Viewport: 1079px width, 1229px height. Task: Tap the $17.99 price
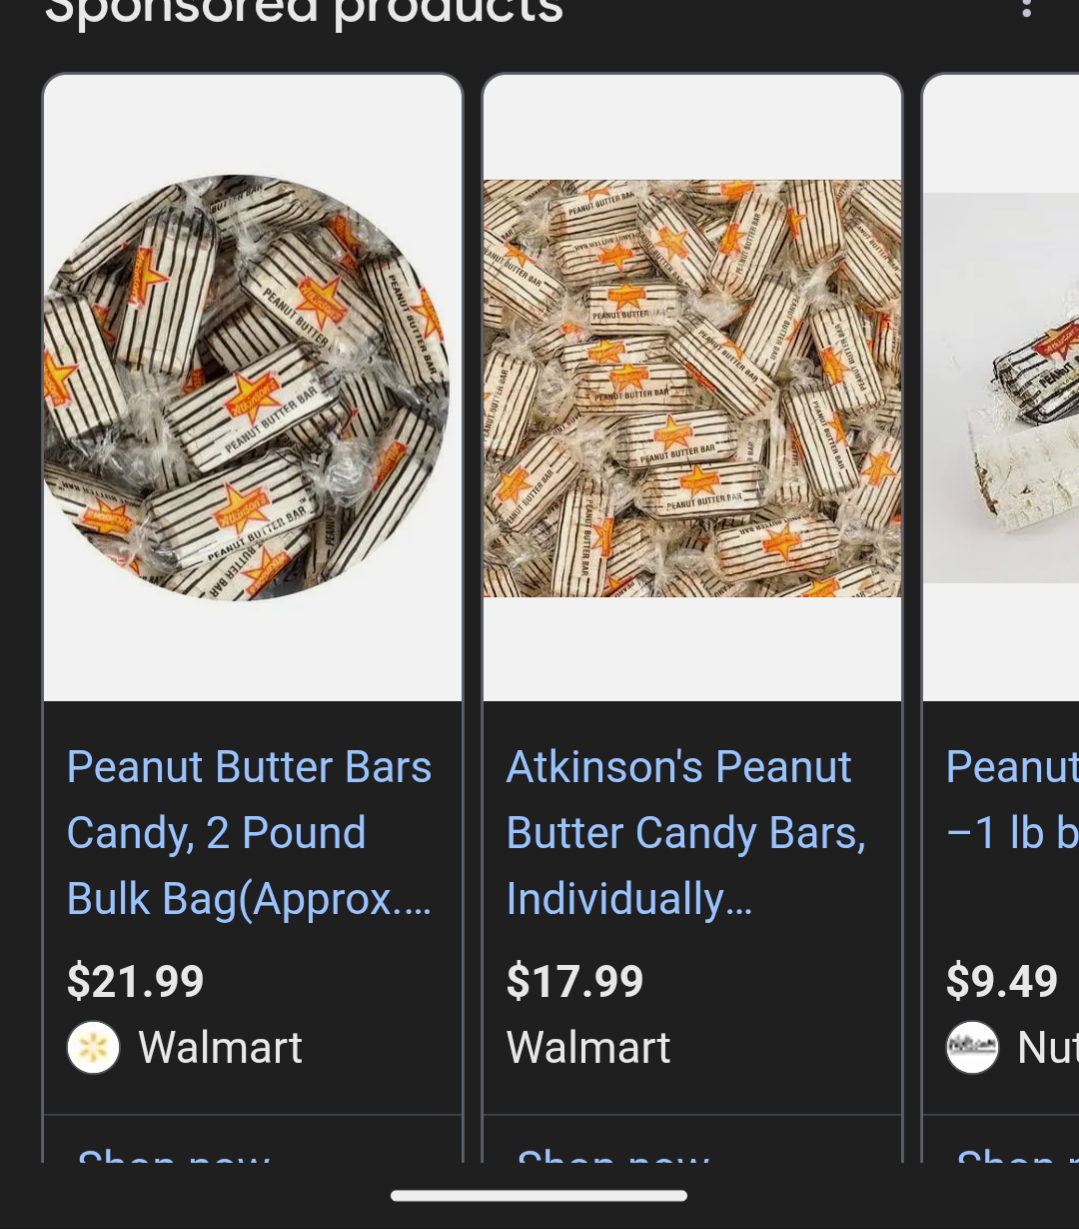click(575, 981)
